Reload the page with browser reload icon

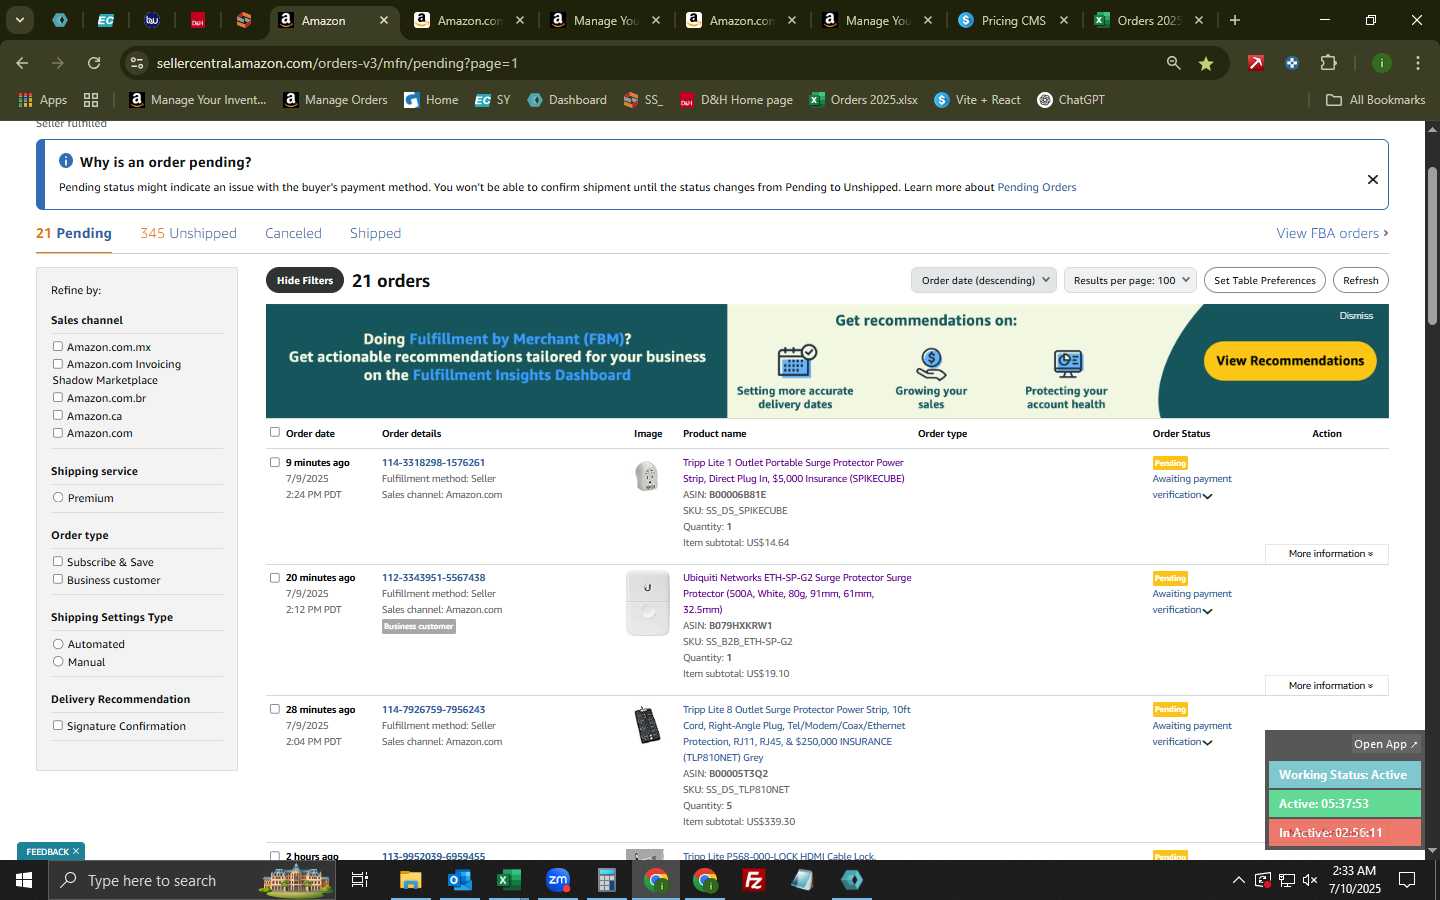click(94, 63)
